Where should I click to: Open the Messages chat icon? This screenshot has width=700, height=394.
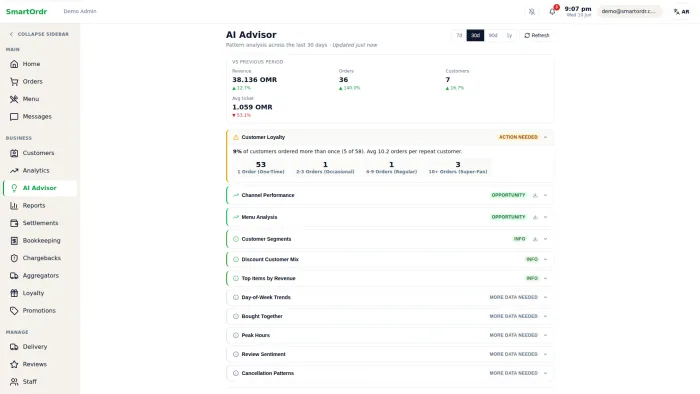[x=14, y=116]
